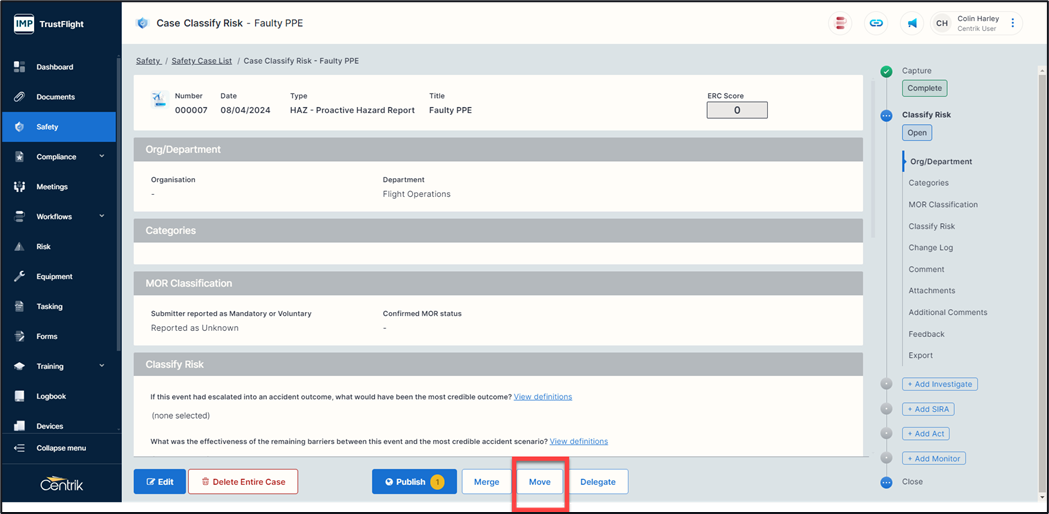
Task: Click the Dashboard sidebar icon
Action: [x=19, y=67]
